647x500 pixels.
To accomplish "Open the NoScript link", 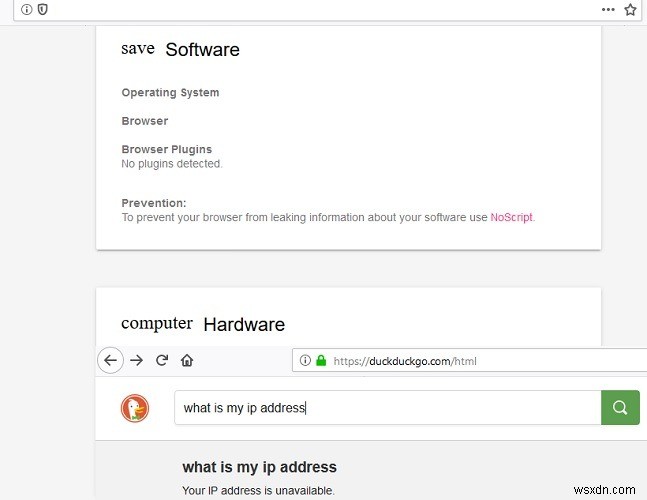I will coord(511,217).
